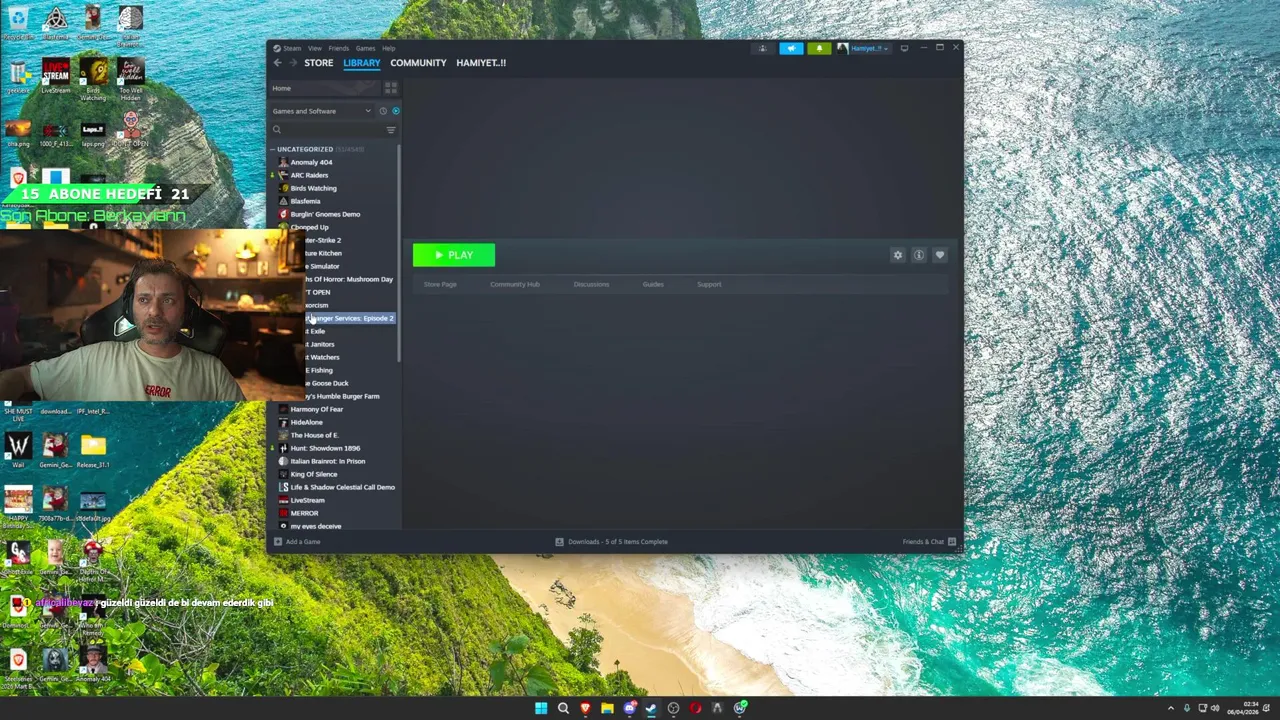The image size is (1280, 720).
Task: Open the View menu
Action: tap(315, 48)
